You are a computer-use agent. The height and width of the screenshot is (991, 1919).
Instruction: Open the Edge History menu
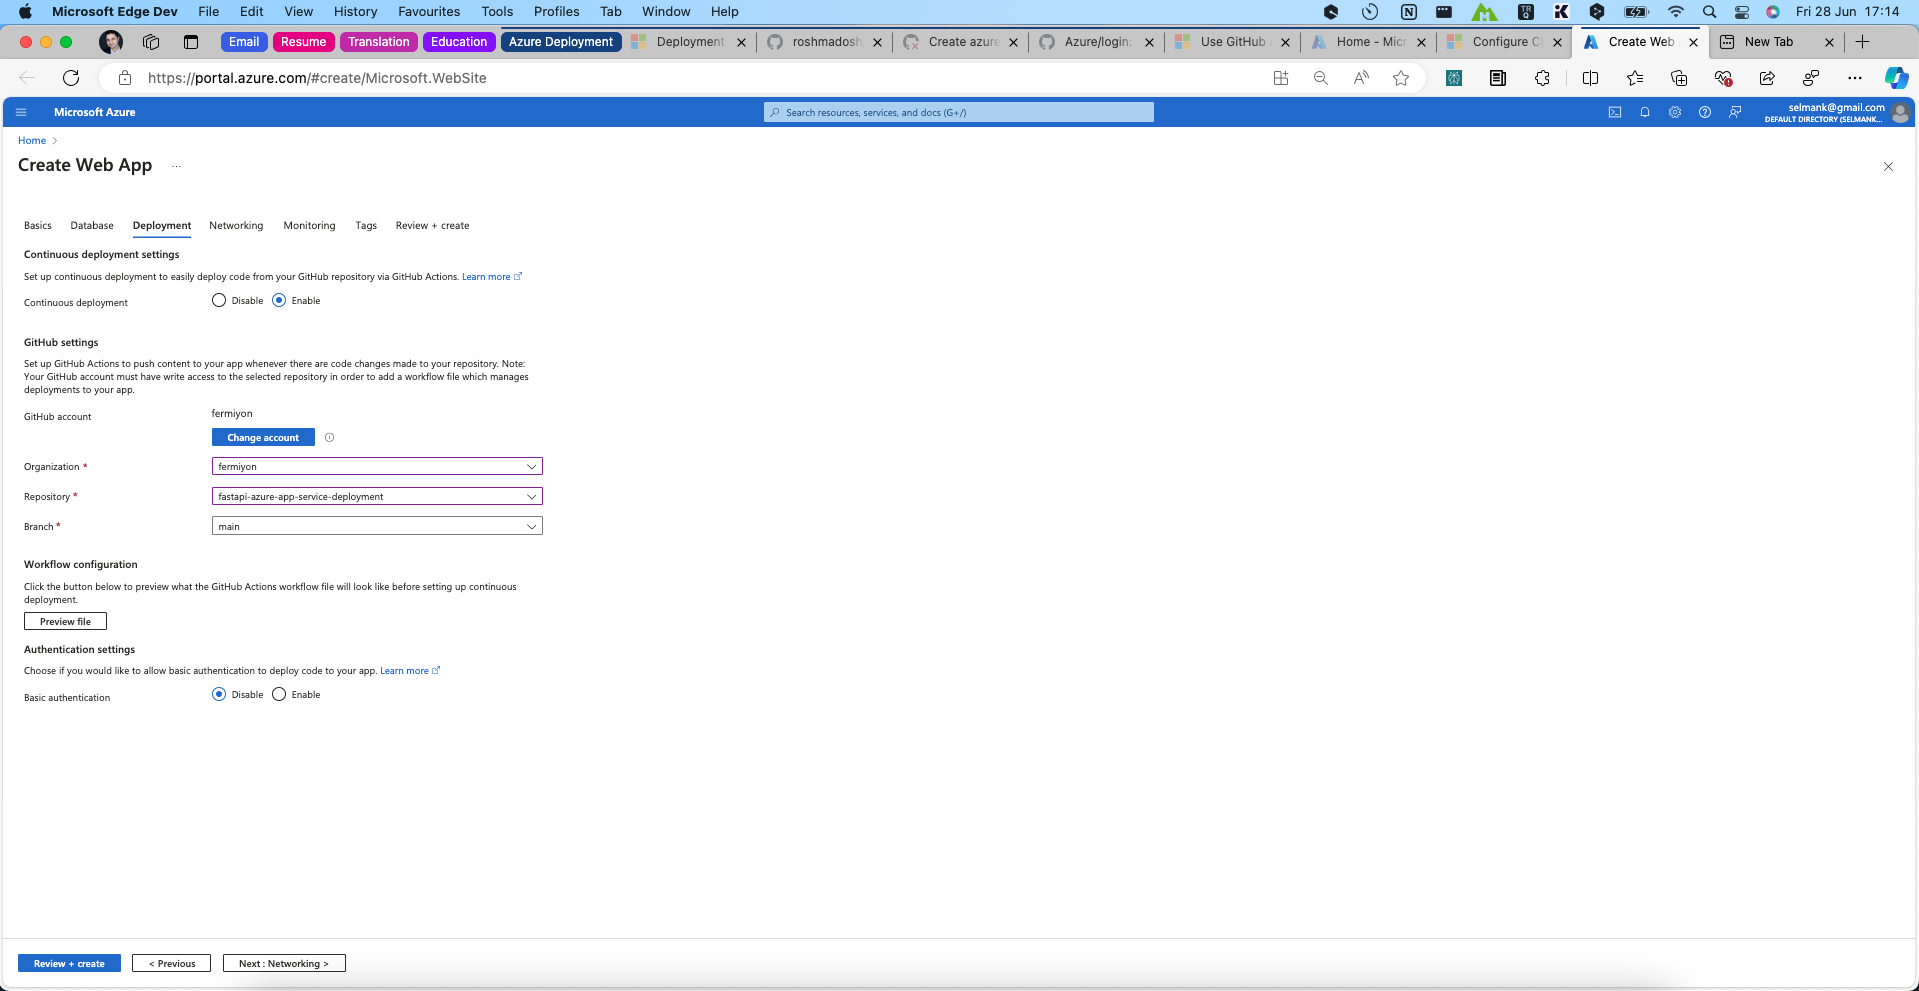355,12
